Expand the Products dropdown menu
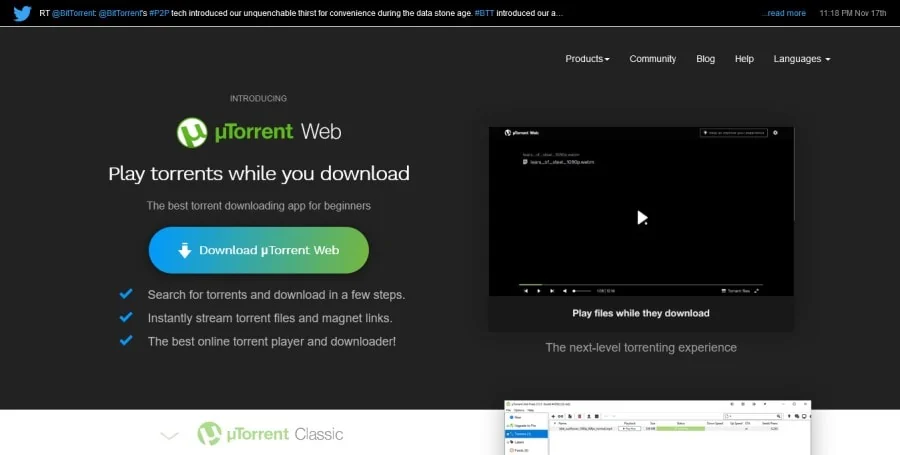Screen dimensions: 900x455 click(587, 59)
